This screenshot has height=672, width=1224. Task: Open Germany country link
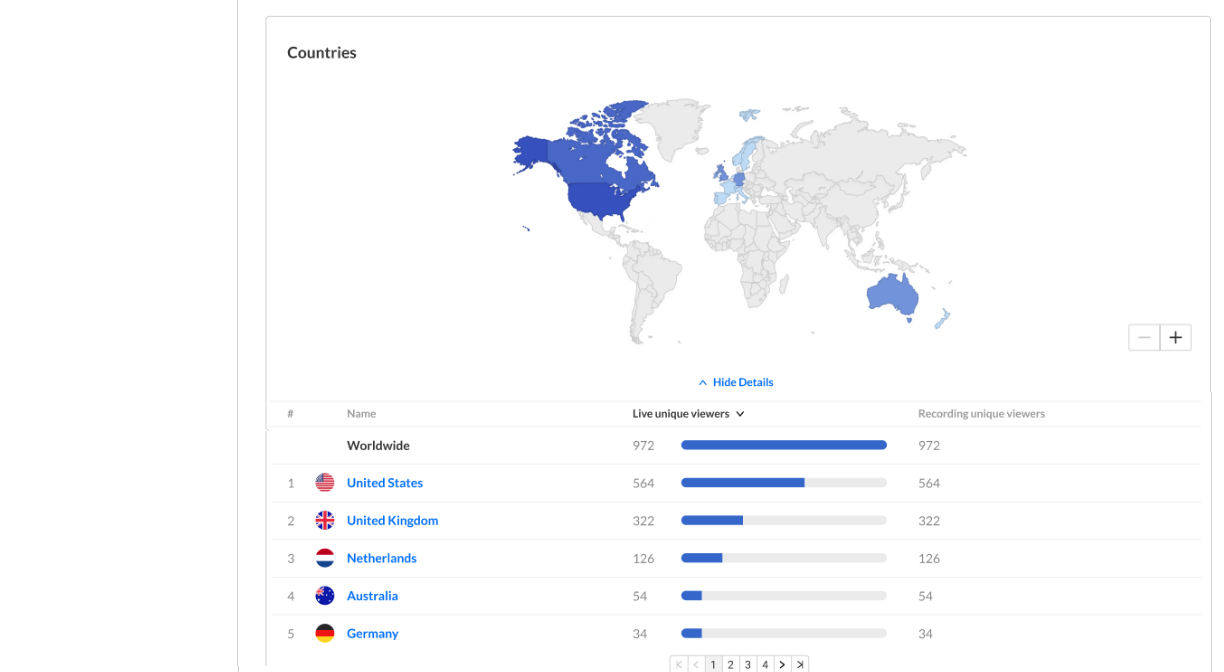pyautogui.click(x=372, y=633)
